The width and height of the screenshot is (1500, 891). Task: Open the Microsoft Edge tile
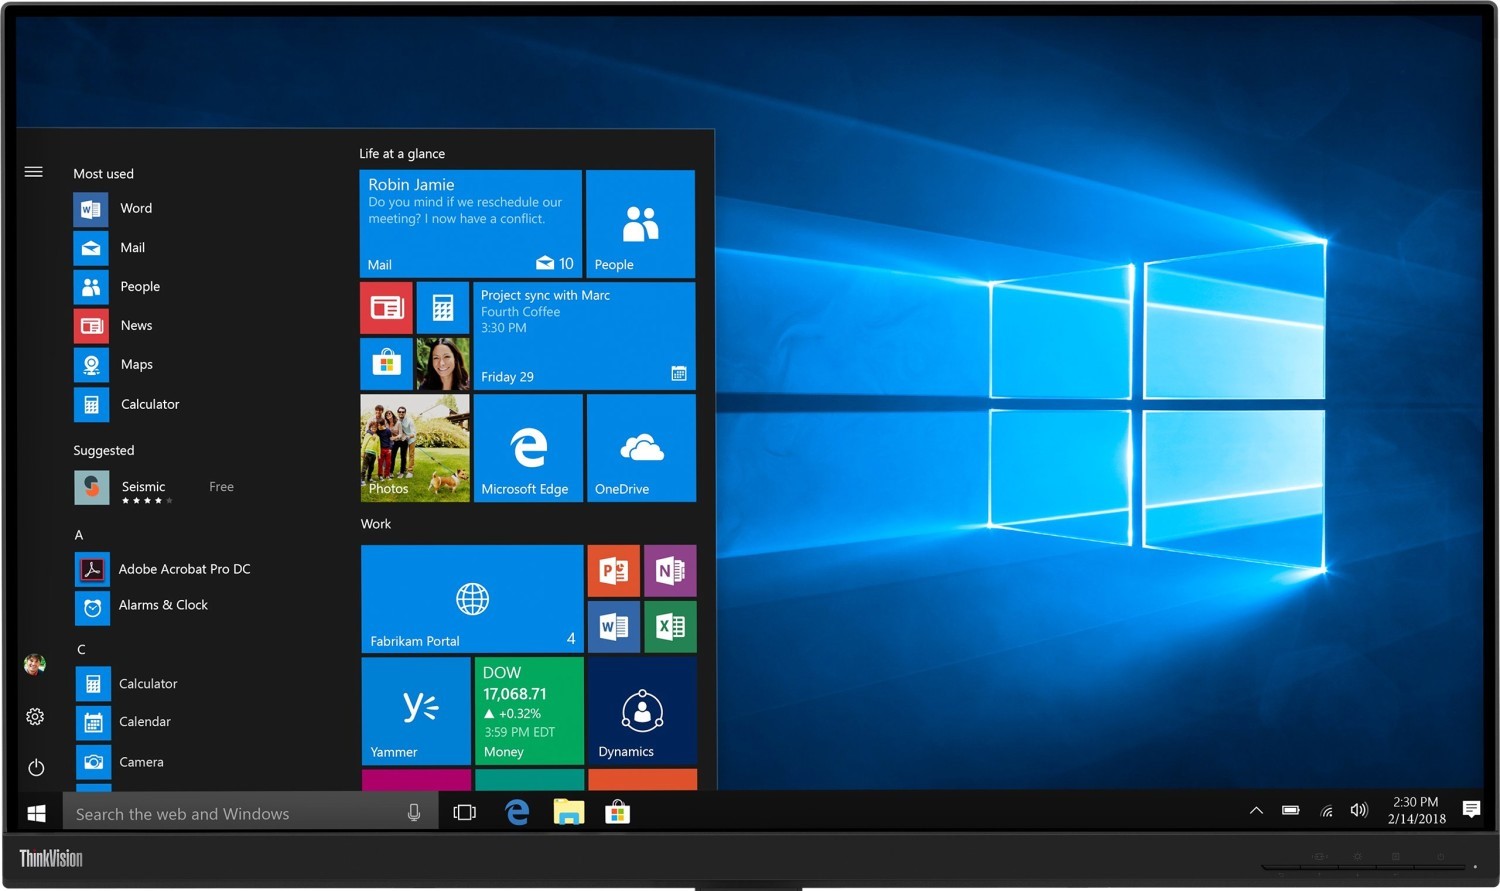(x=528, y=448)
